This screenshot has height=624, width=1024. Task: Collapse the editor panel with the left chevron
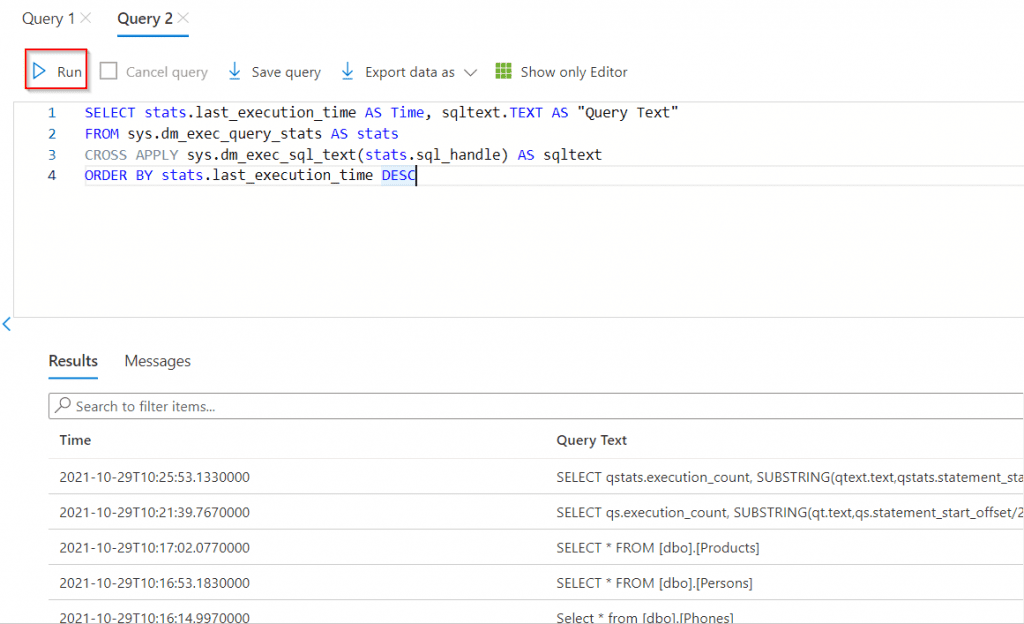[x=7, y=322]
